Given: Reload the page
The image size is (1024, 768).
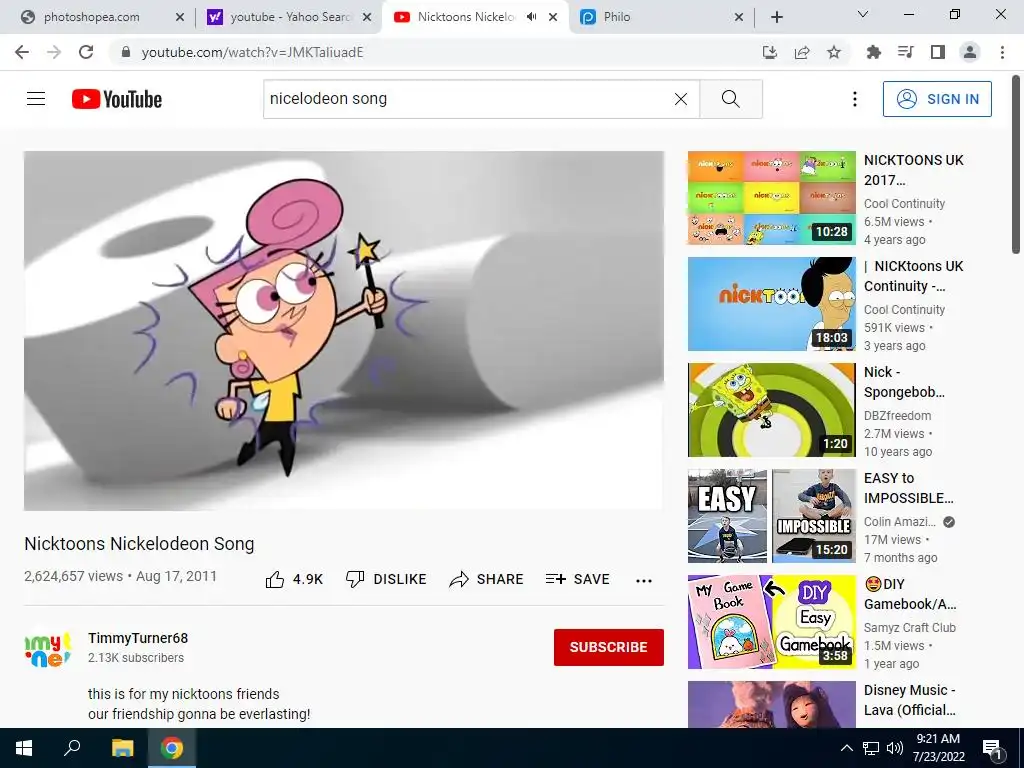Looking at the screenshot, I should click(x=86, y=52).
